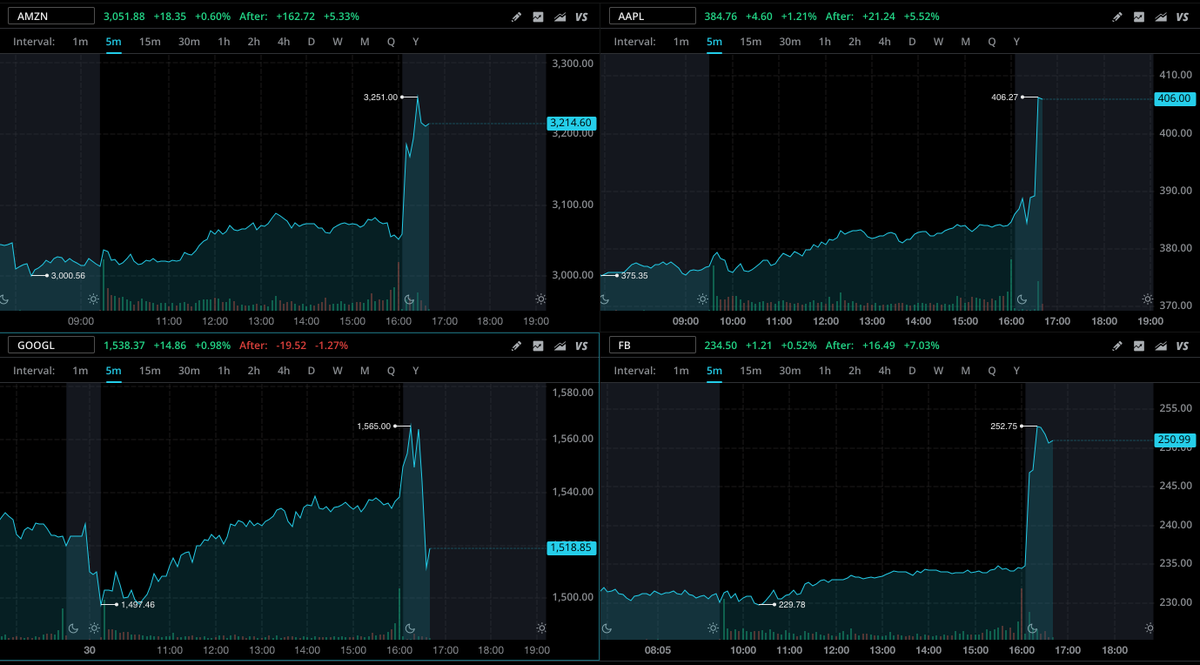Select the active 5m interval on AAPL chart
The height and width of the screenshot is (665, 1200).
point(714,42)
